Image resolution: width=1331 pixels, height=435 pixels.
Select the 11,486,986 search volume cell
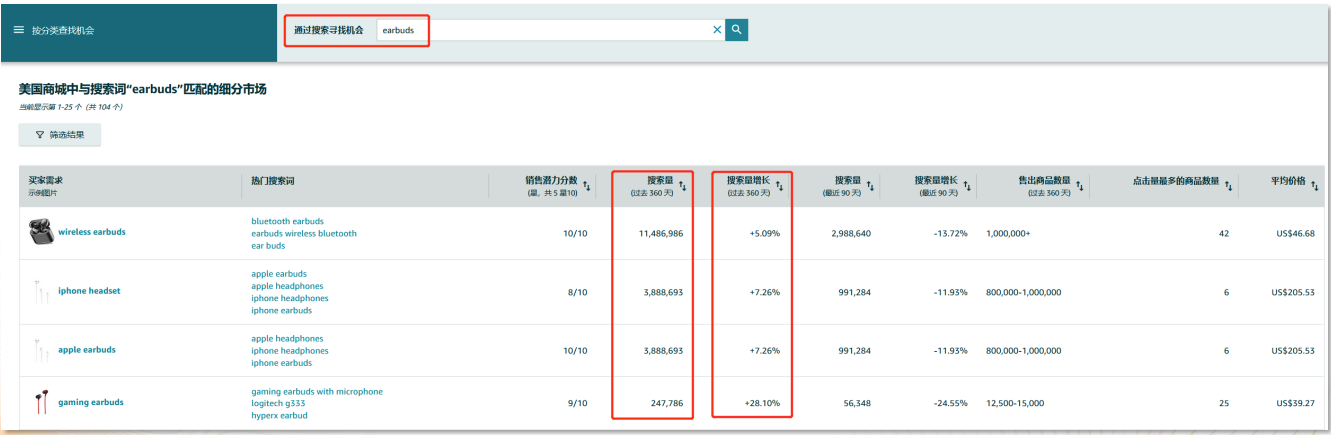(660, 233)
